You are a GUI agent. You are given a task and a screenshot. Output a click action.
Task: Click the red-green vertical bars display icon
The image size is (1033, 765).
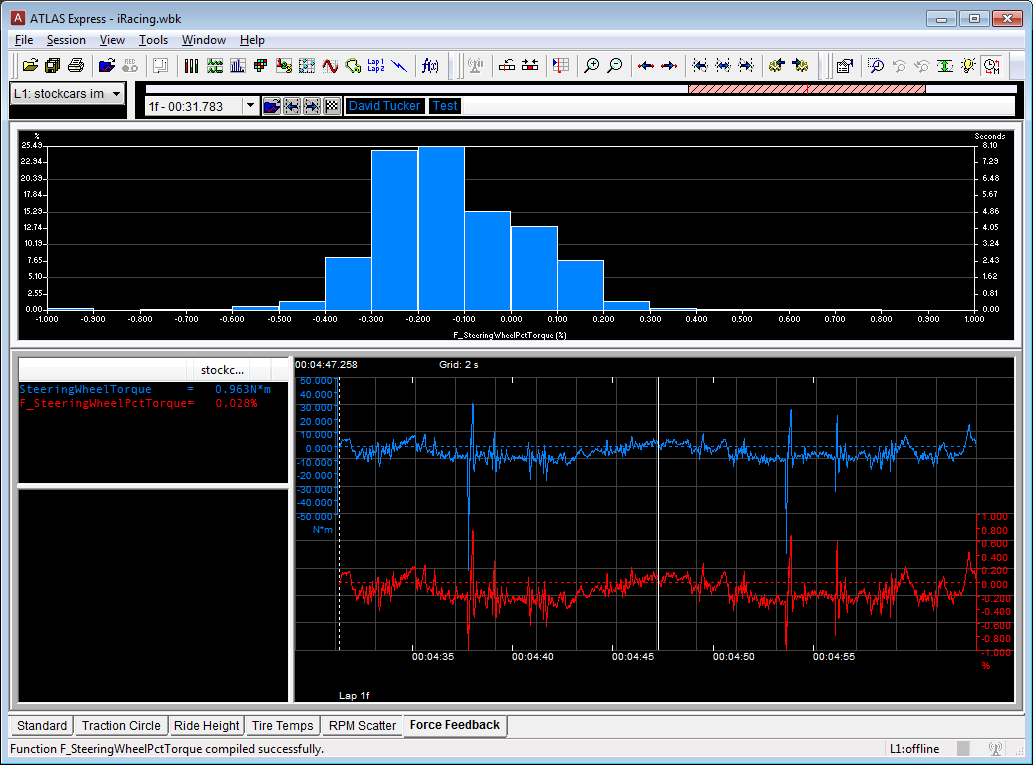click(x=191, y=65)
